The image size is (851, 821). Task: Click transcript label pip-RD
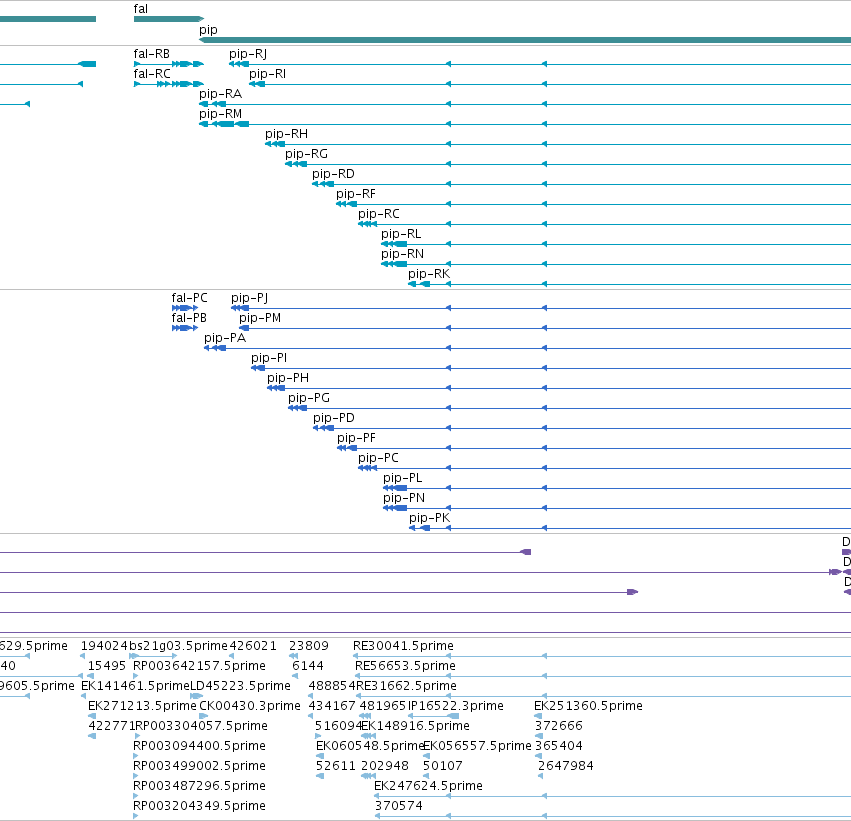pyautogui.click(x=333, y=174)
